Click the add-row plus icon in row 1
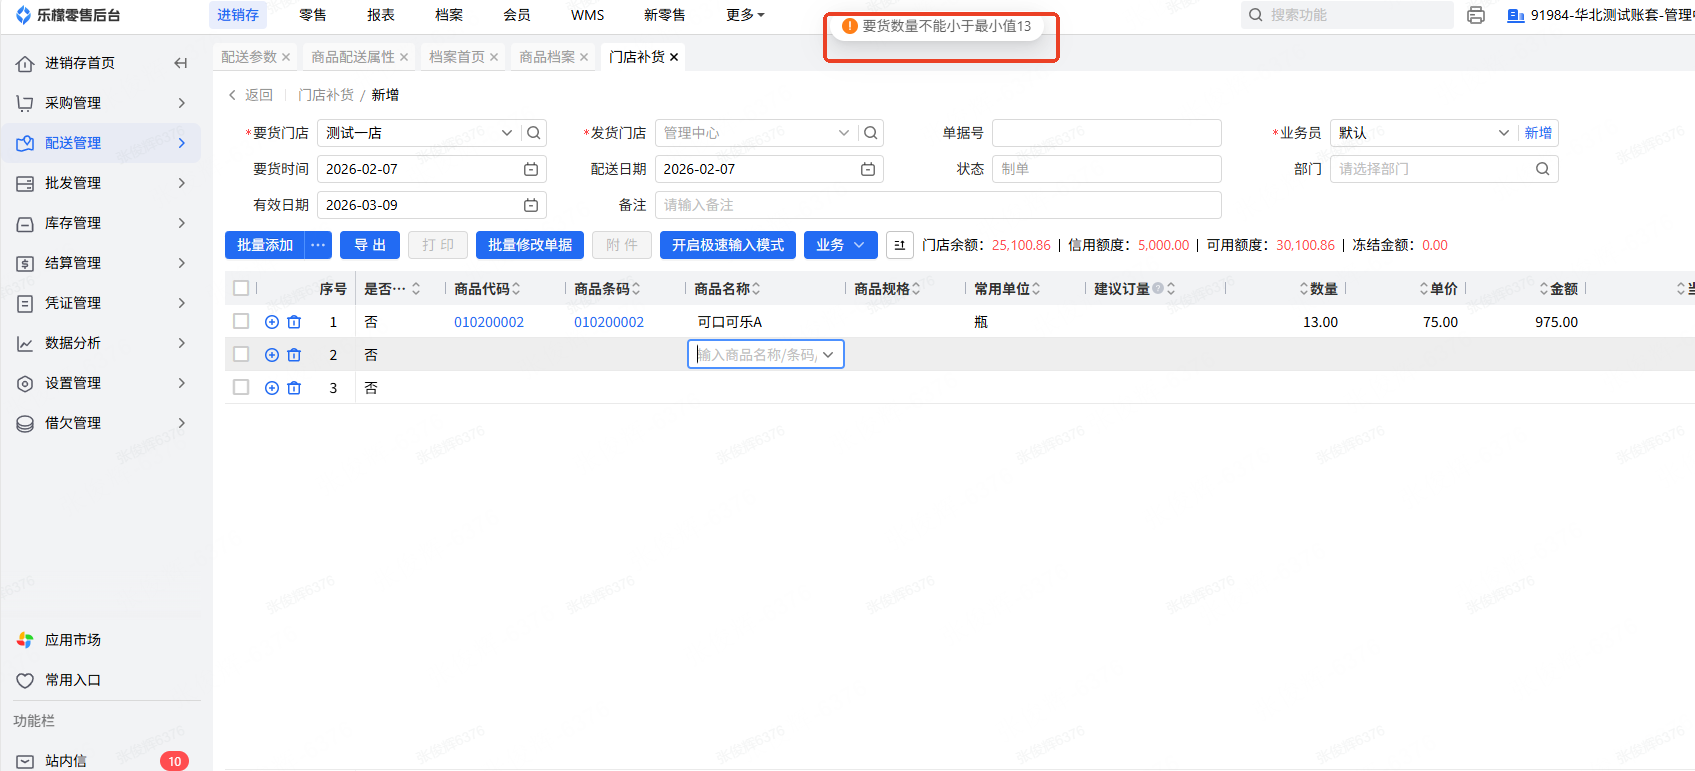 click(x=272, y=322)
